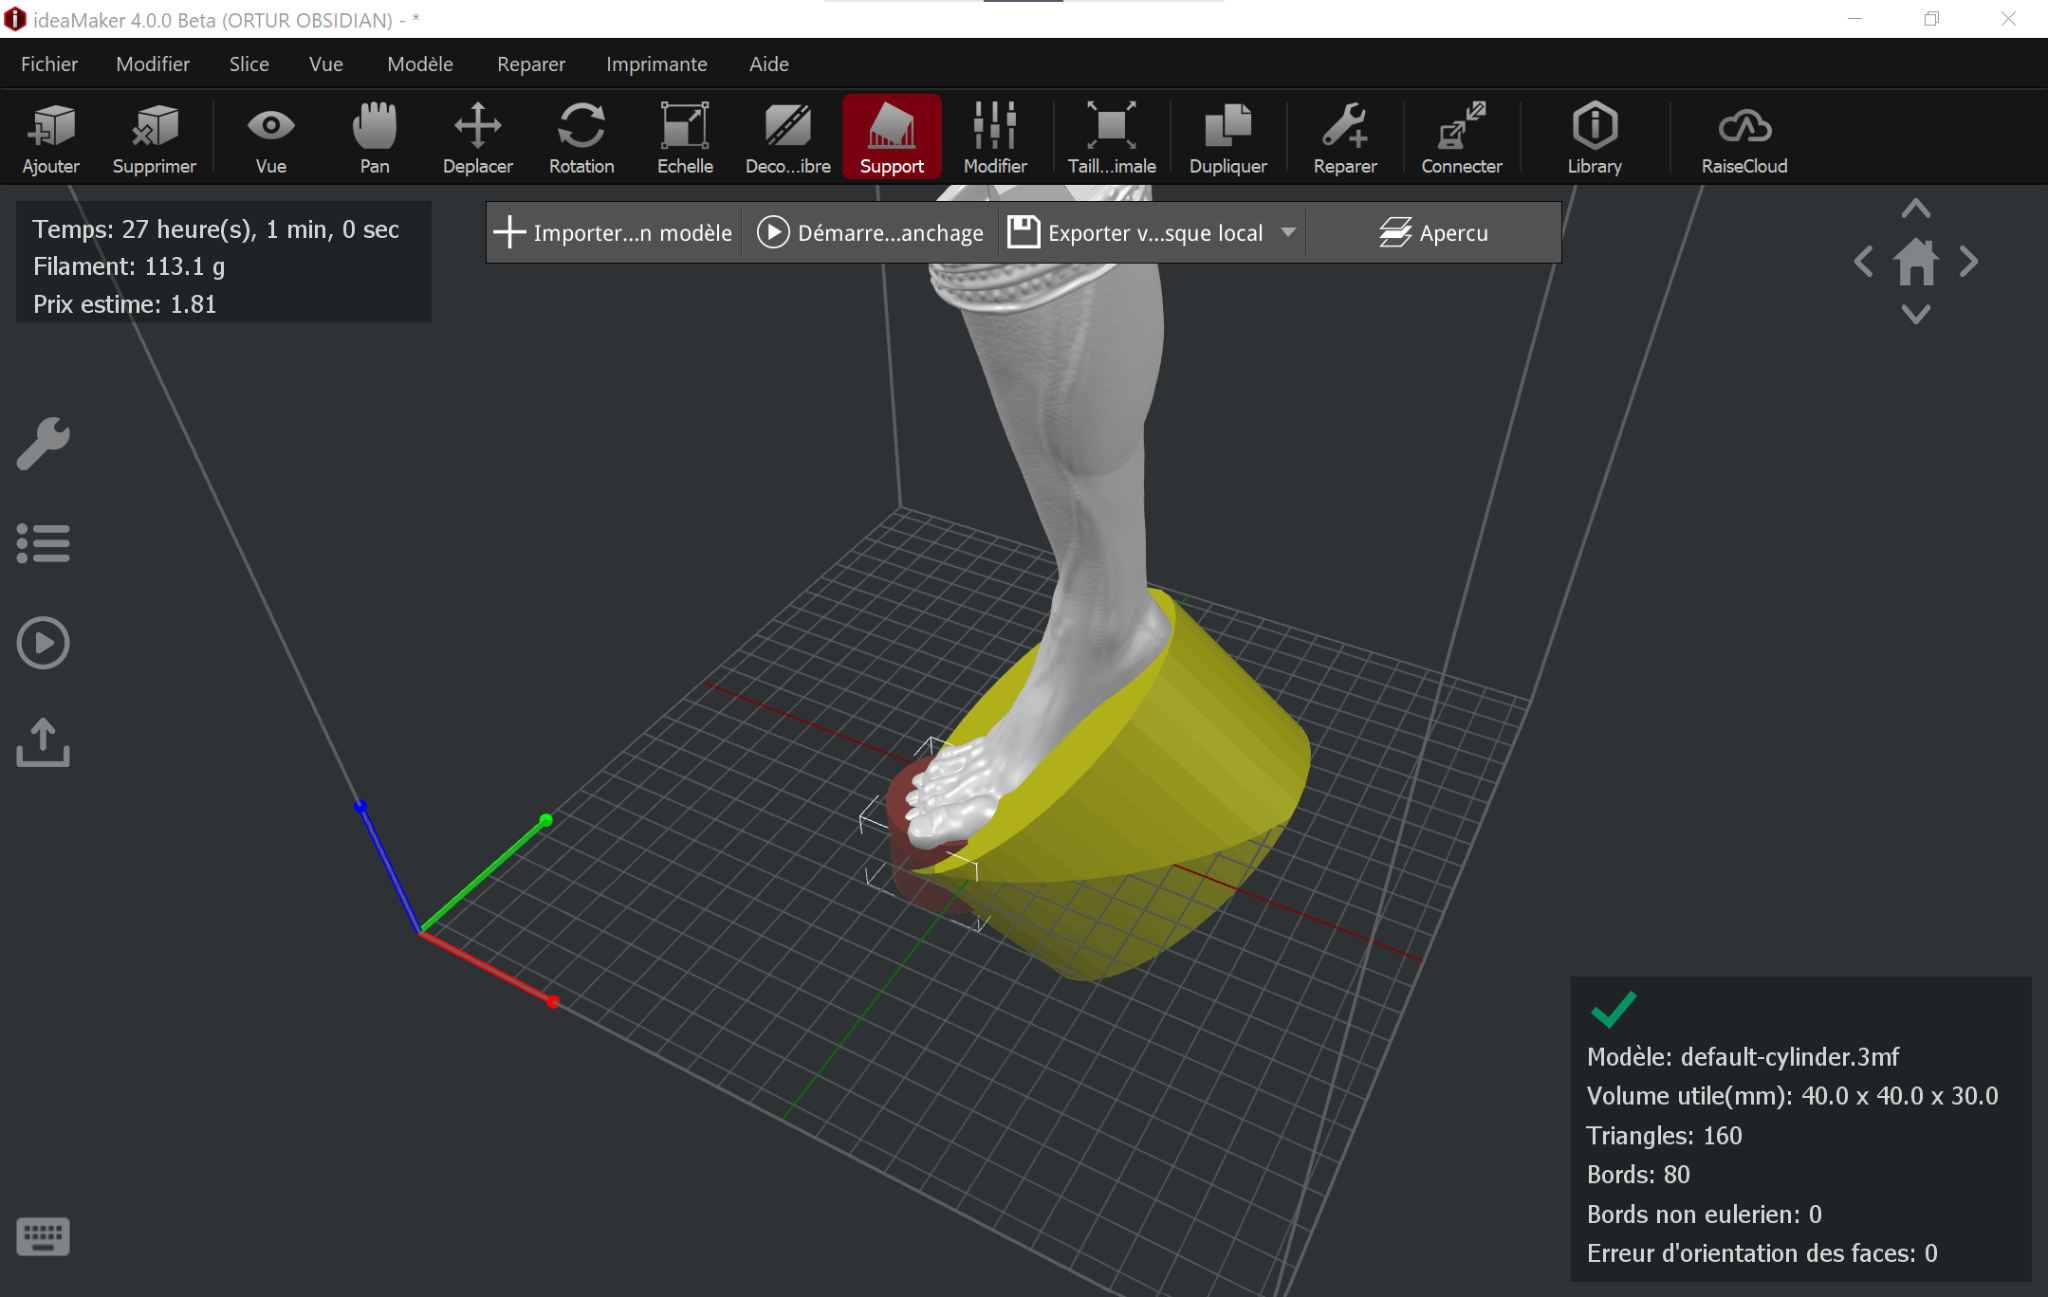Viewport: 2048px width, 1297px height.
Task: Click the Ajouter model icon
Action: [51, 137]
